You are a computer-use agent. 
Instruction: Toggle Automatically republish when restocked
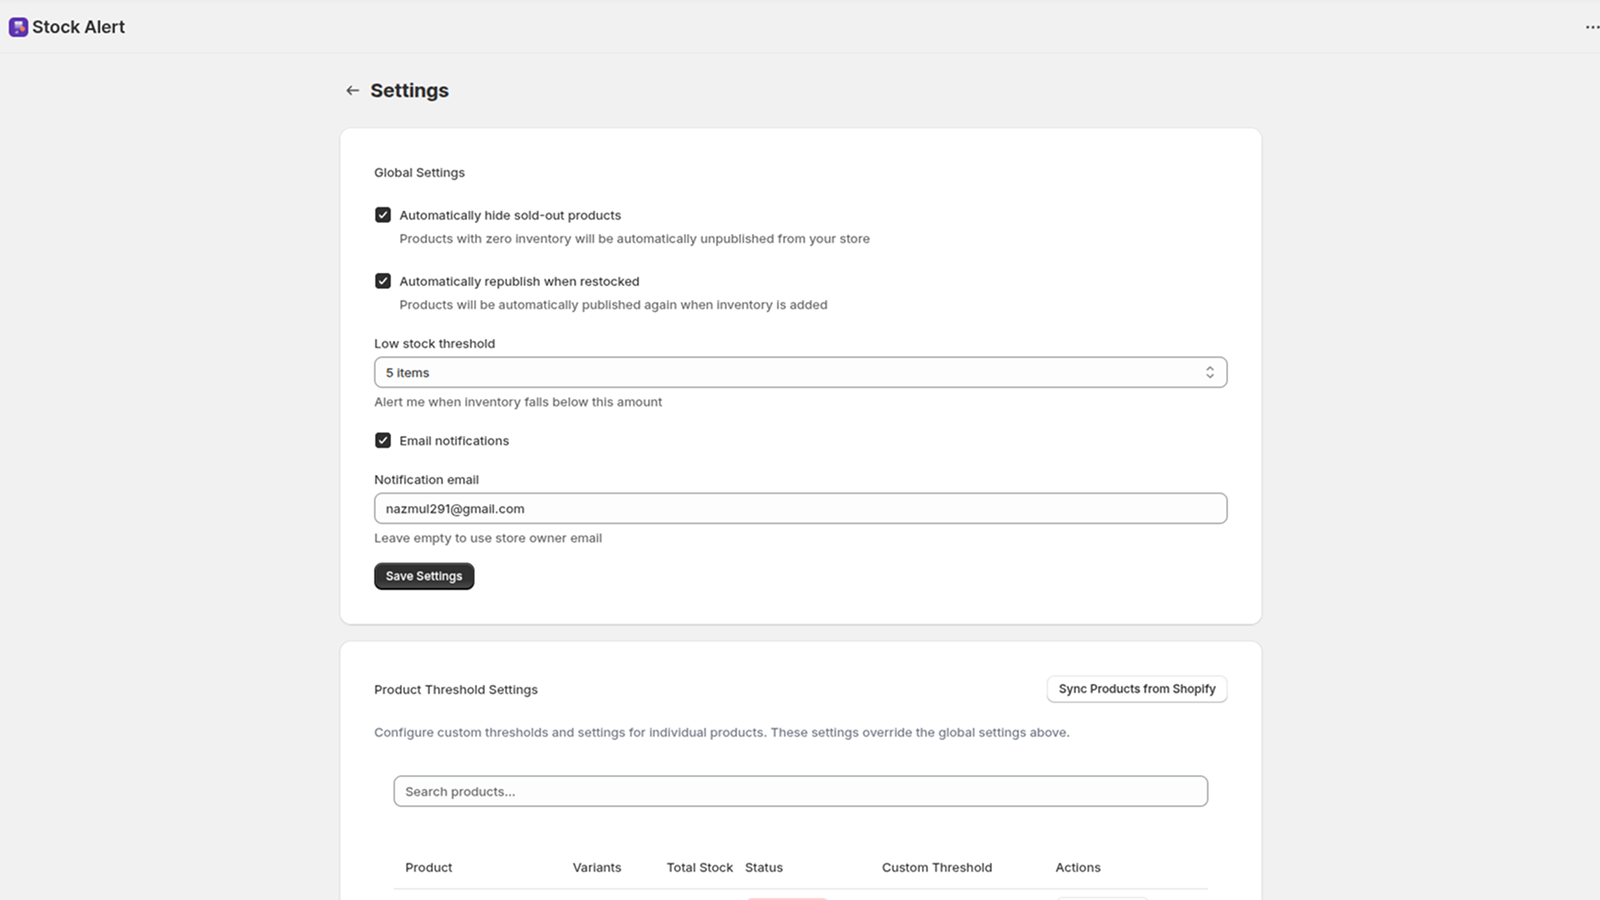383,281
